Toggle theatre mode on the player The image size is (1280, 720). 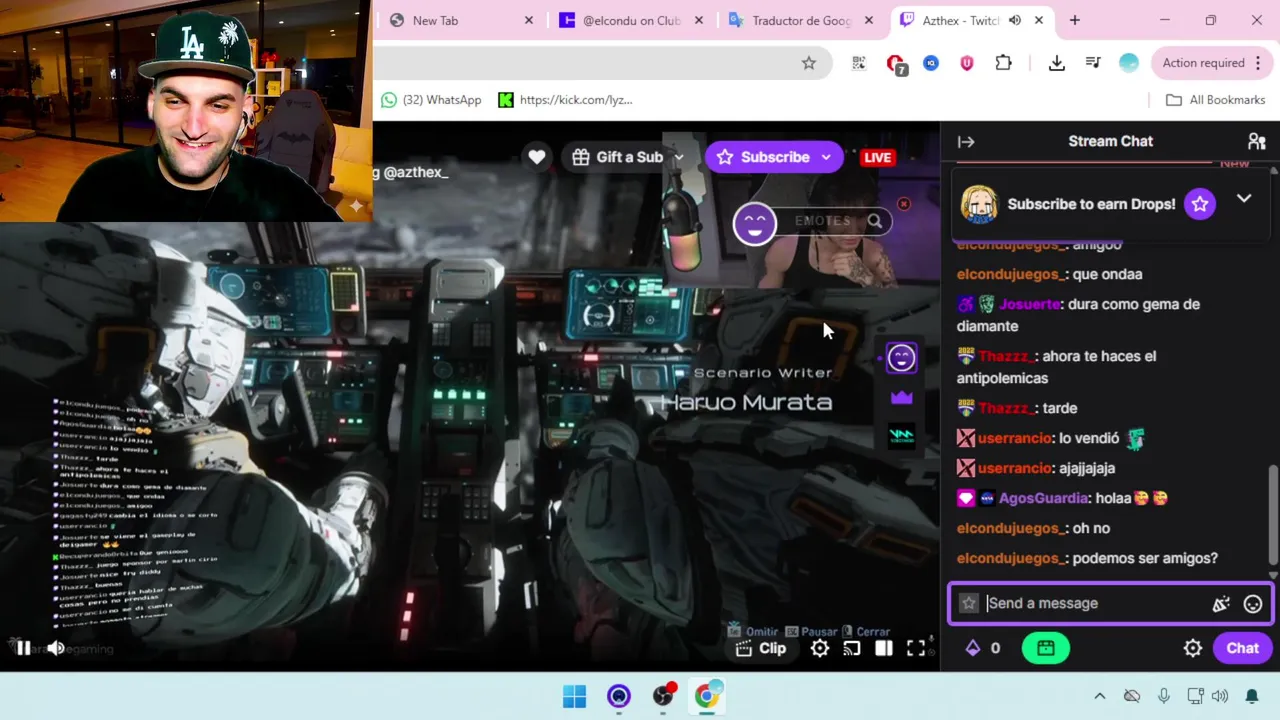(x=884, y=648)
